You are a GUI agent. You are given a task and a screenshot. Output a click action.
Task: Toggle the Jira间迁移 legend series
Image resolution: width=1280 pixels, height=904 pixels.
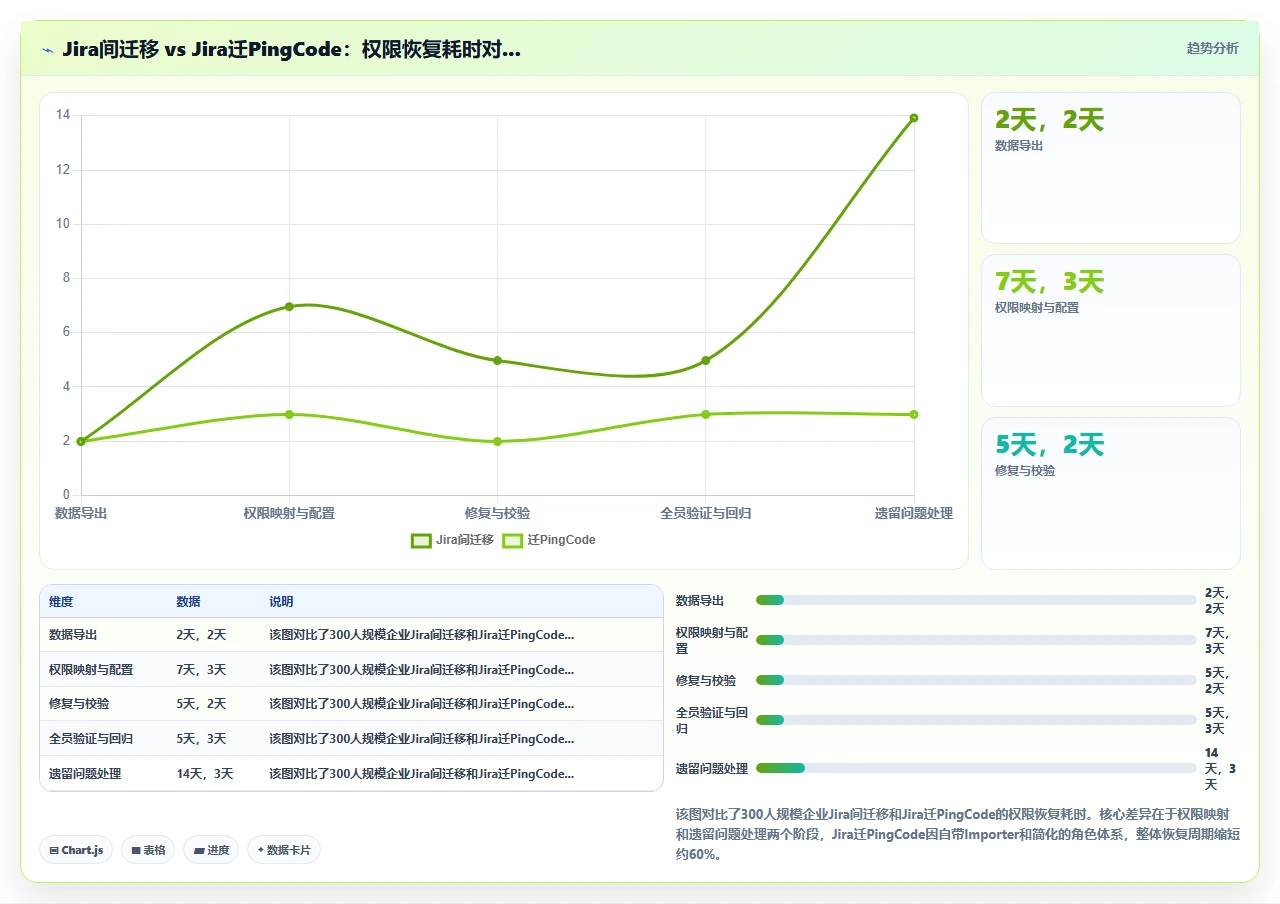click(452, 540)
